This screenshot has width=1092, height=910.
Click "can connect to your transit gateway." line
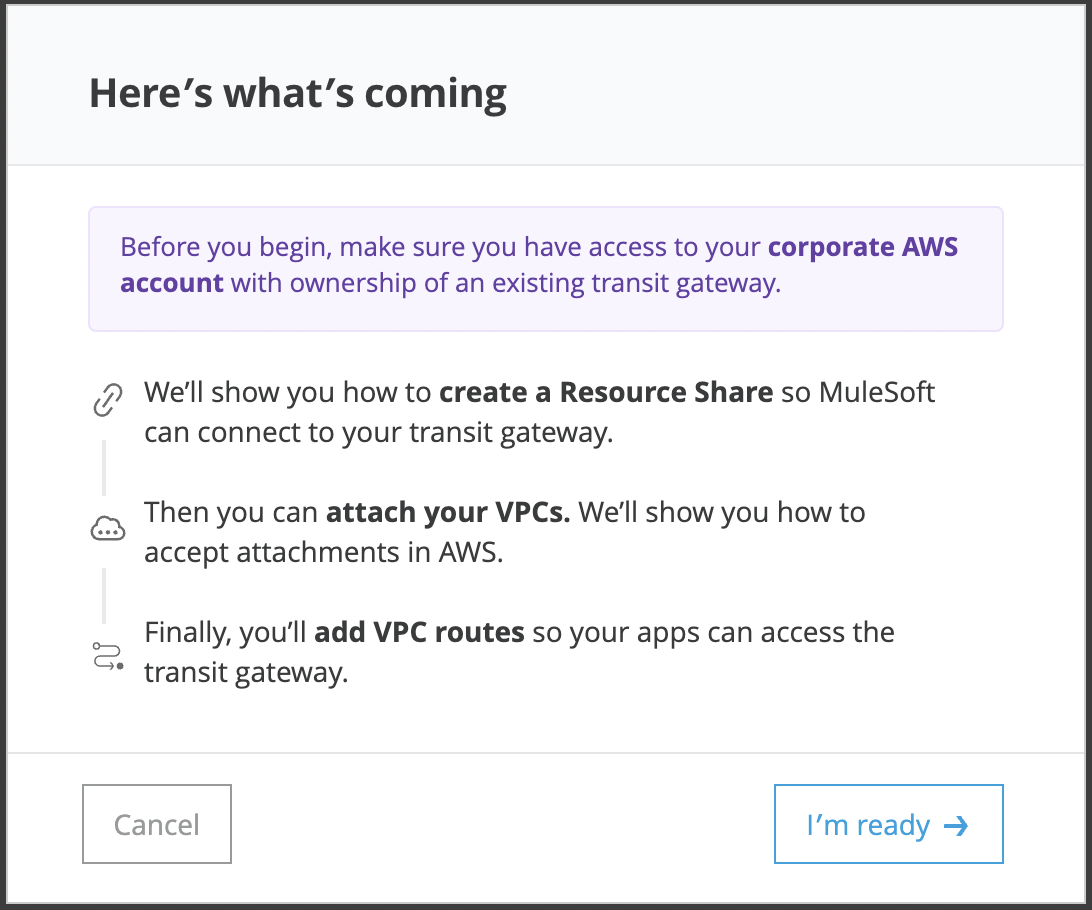377,432
